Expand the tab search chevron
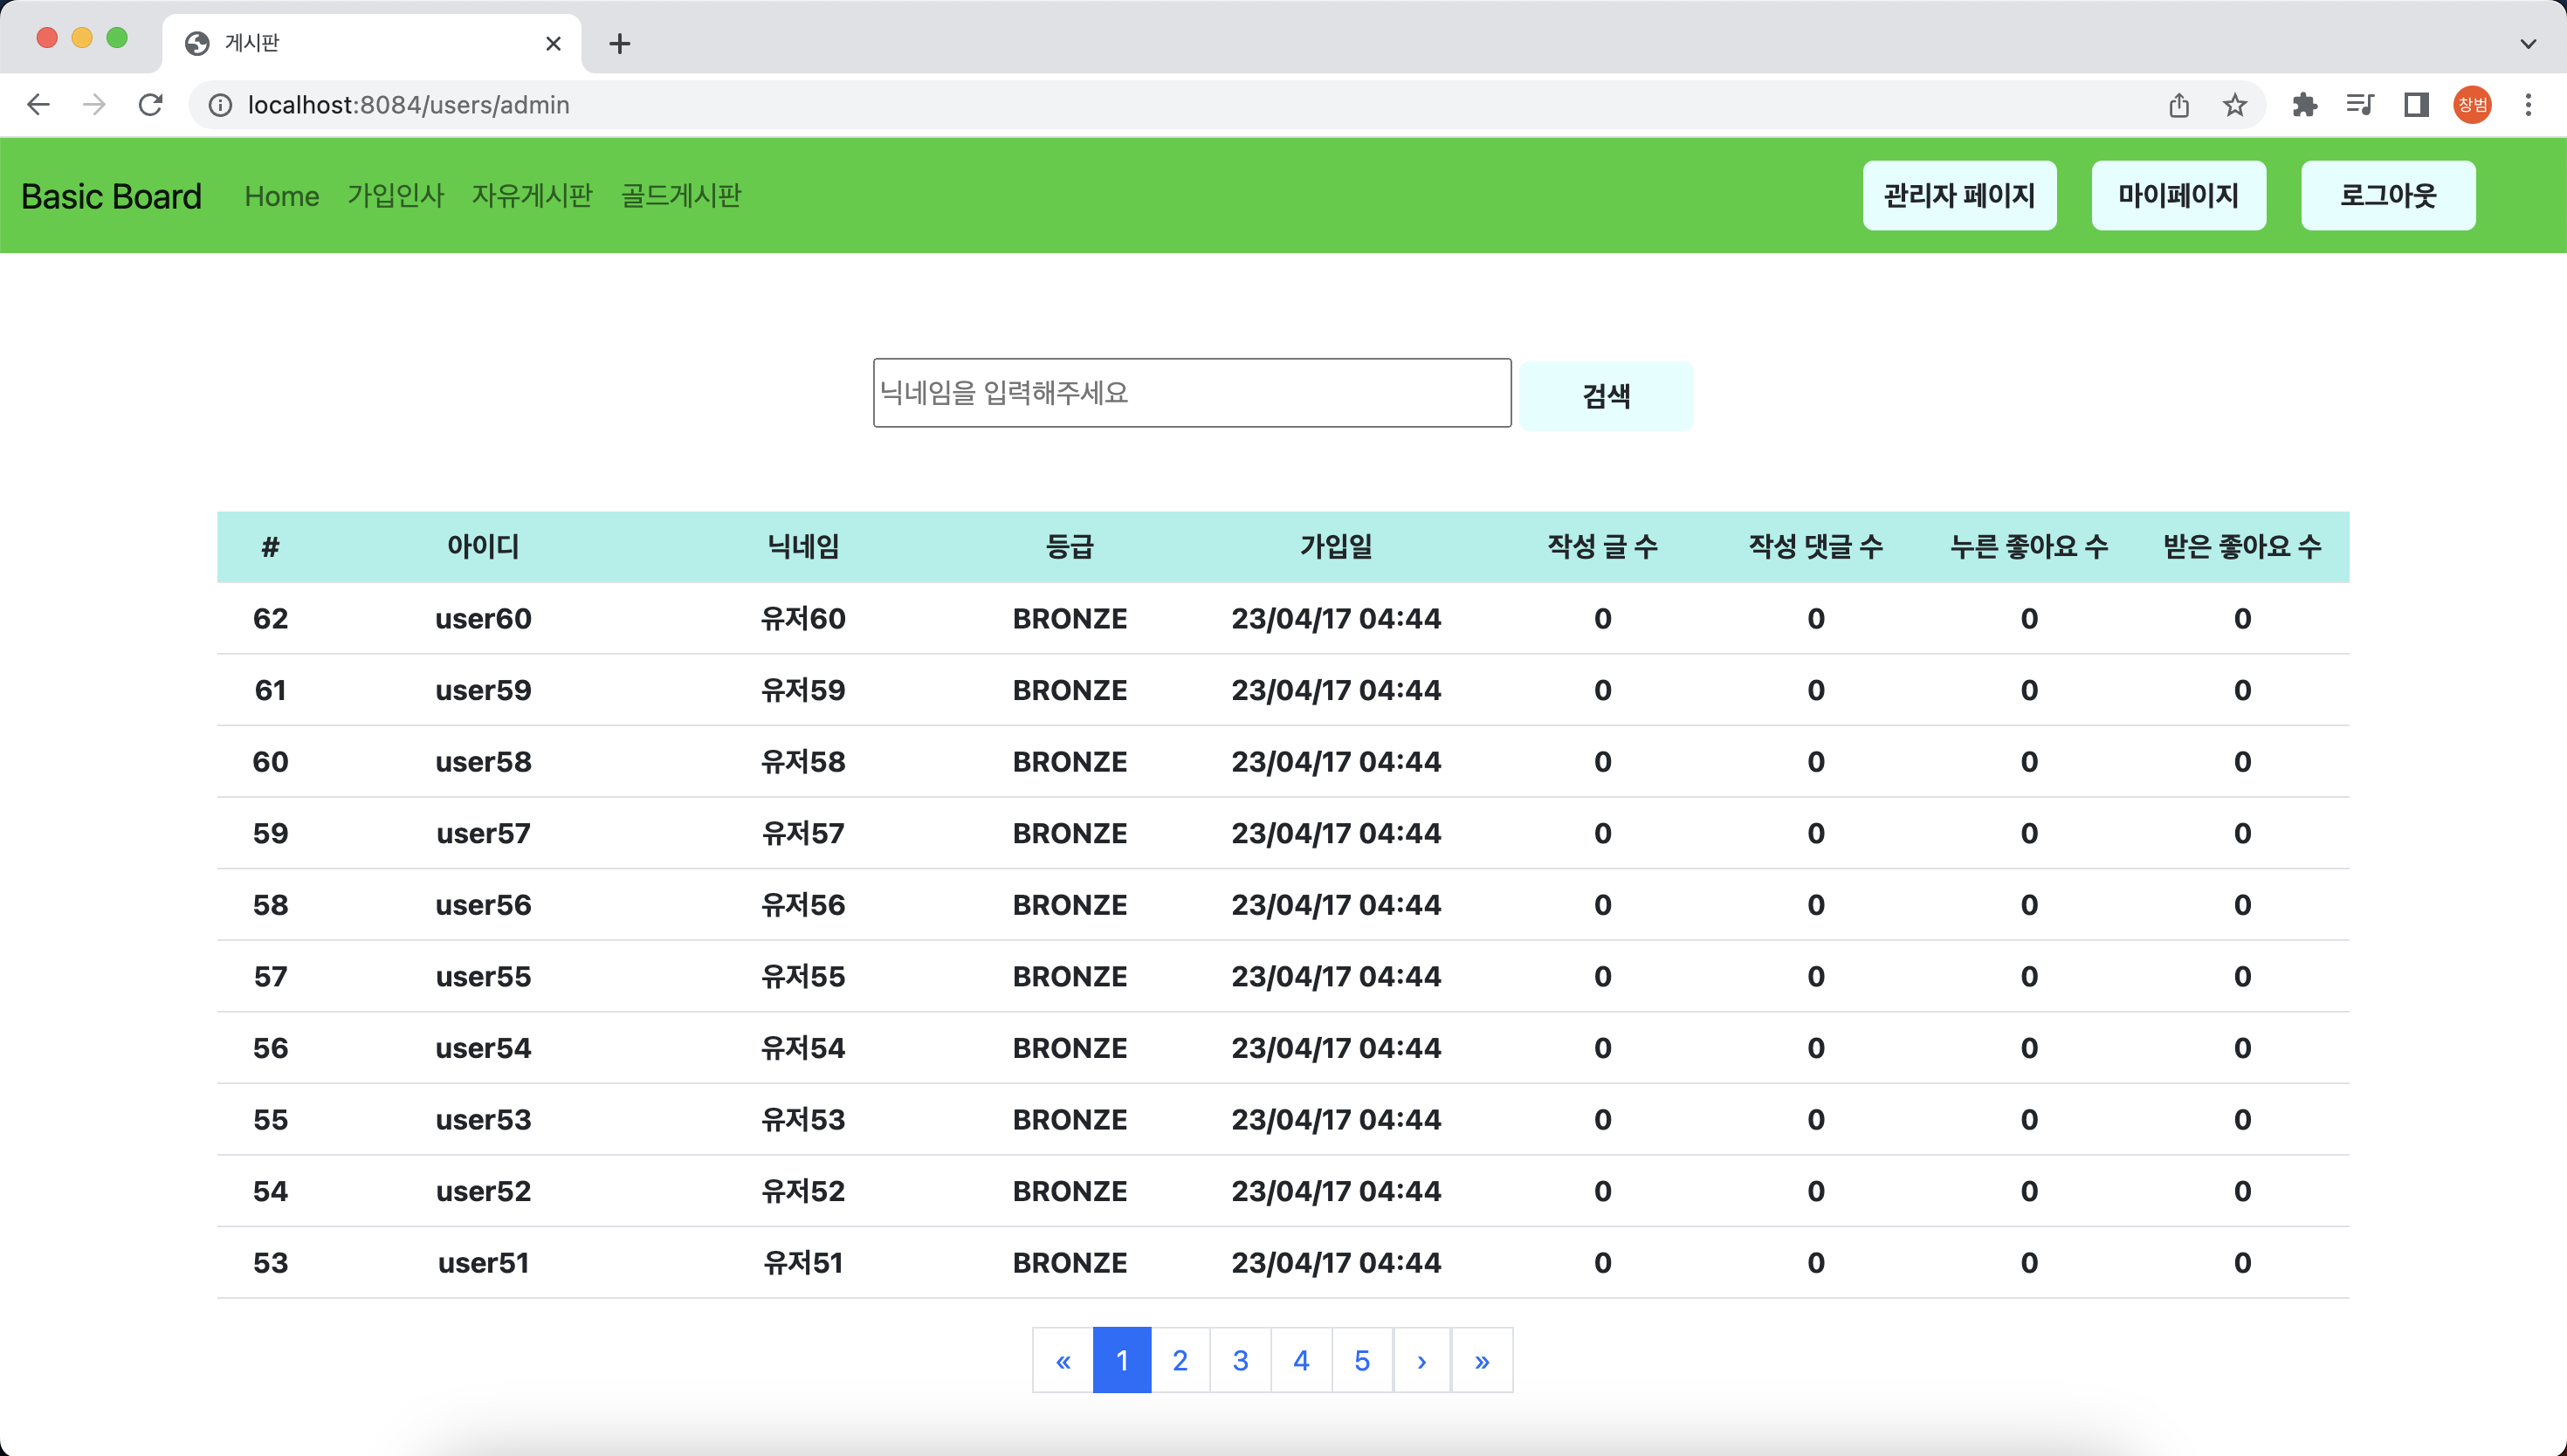 pyautogui.click(x=2528, y=43)
